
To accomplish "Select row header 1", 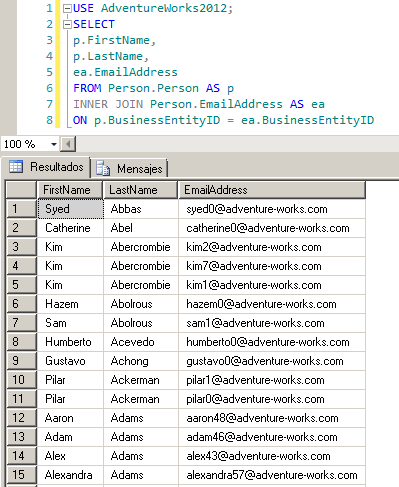I will pyautogui.click(x=21, y=209).
